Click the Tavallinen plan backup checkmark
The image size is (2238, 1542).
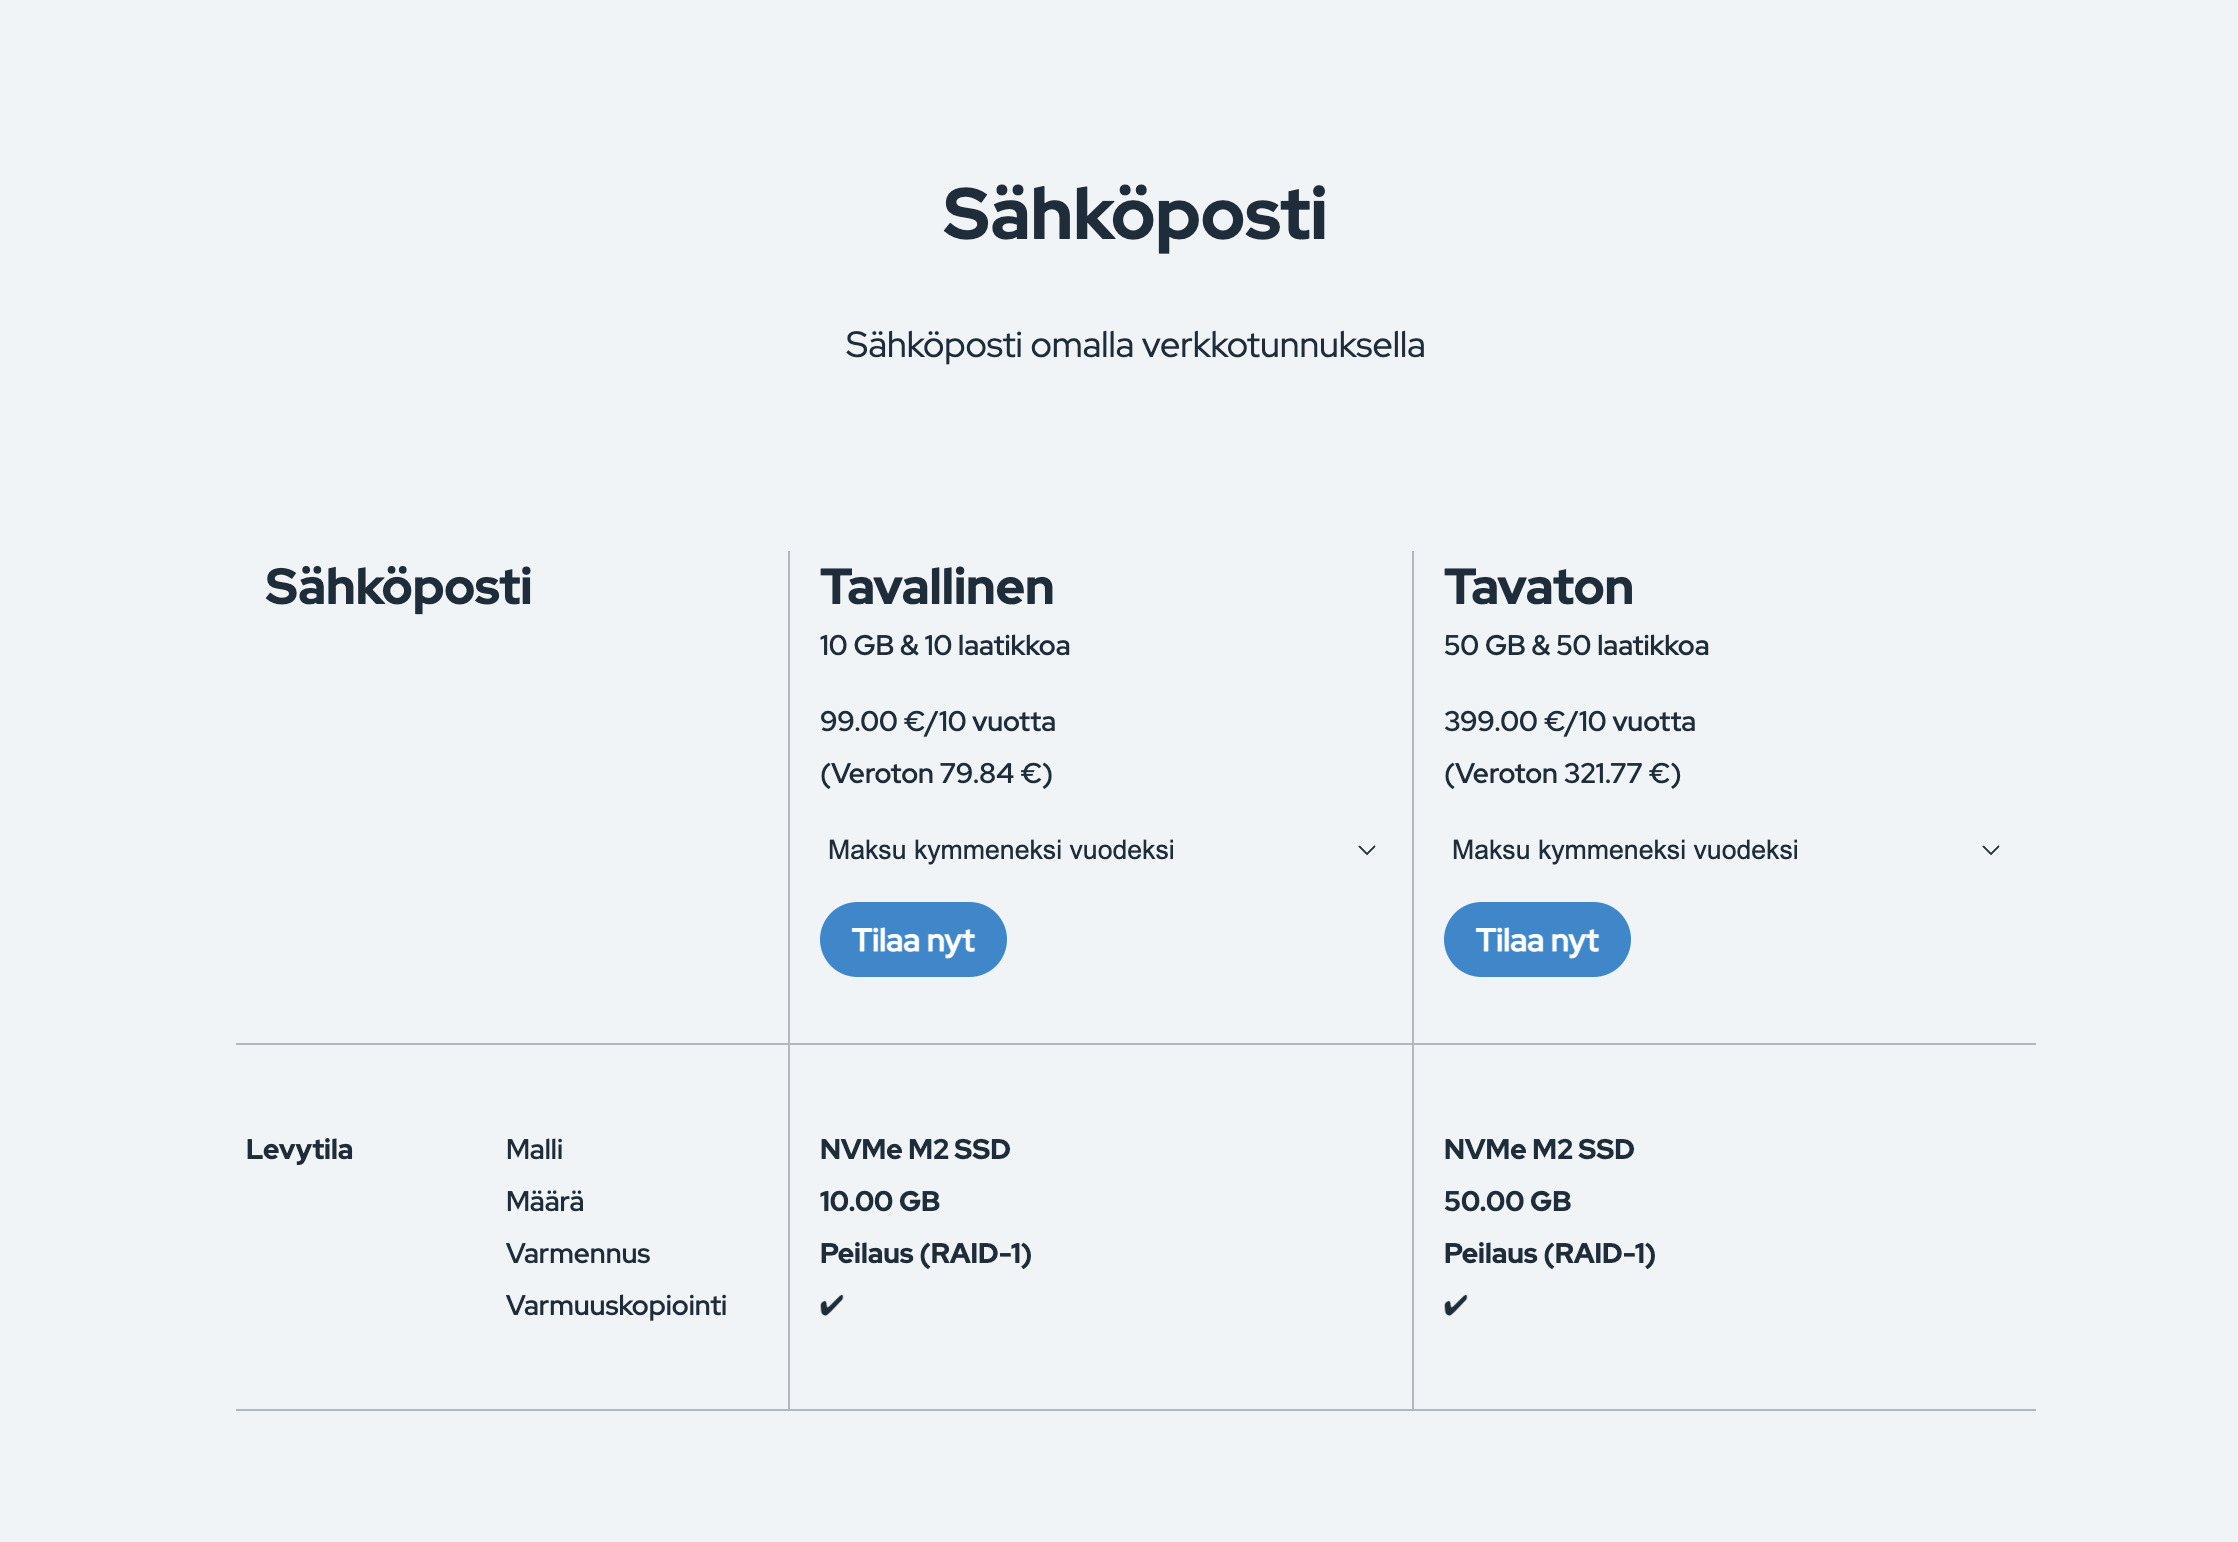click(832, 1305)
